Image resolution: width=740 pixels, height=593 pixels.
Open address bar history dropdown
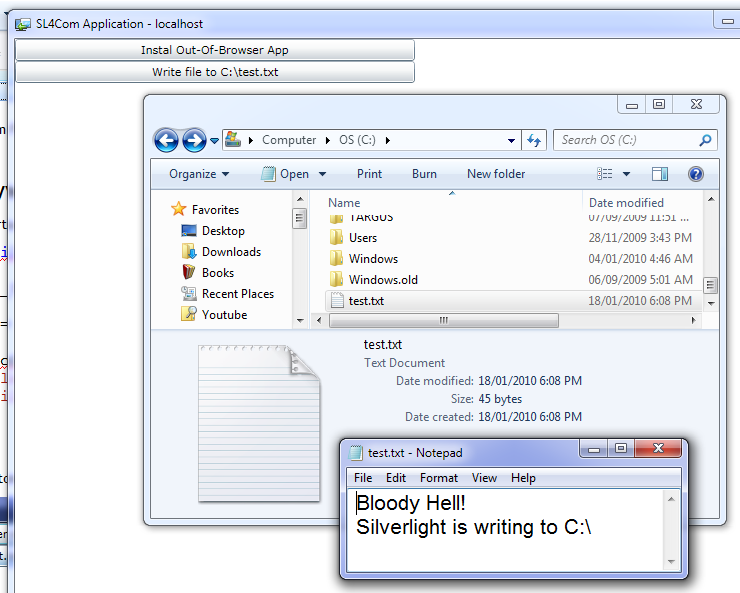(x=511, y=141)
